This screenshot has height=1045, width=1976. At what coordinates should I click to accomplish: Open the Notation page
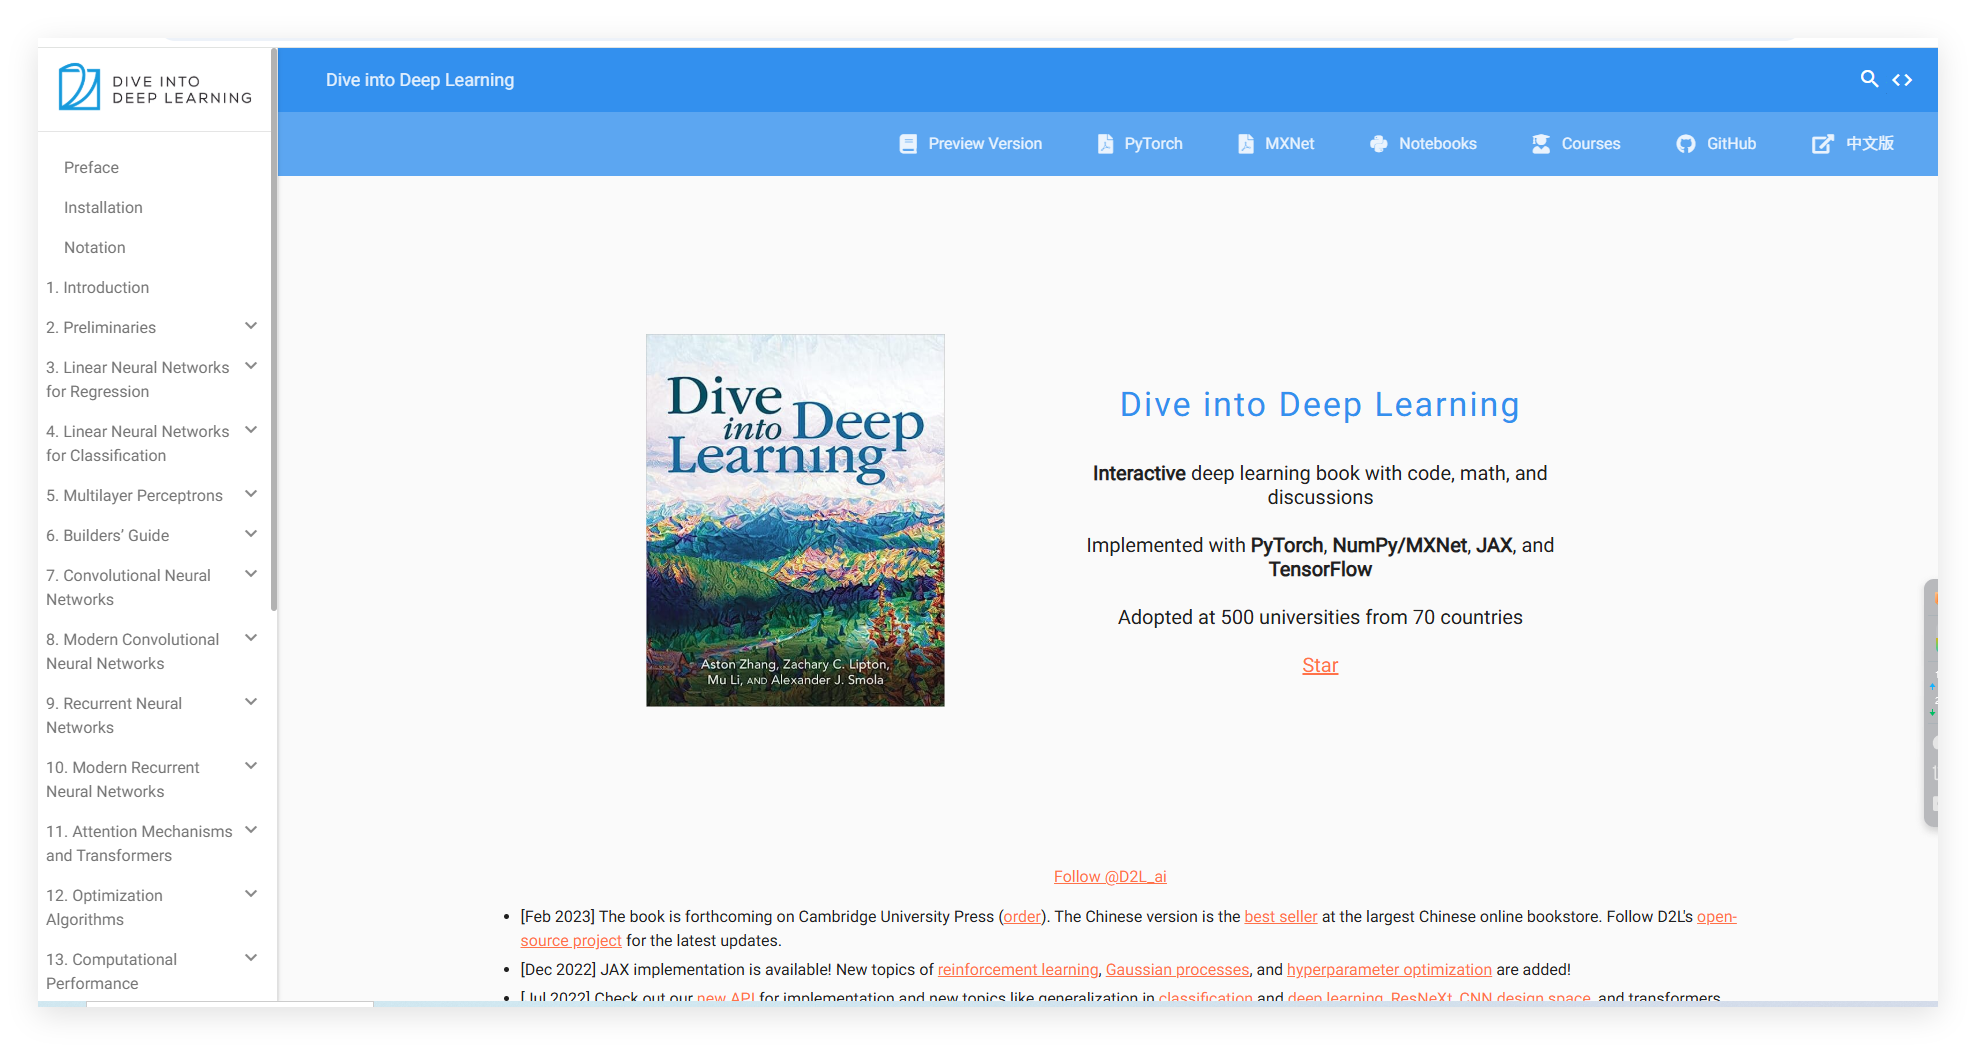click(x=95, y=247)
